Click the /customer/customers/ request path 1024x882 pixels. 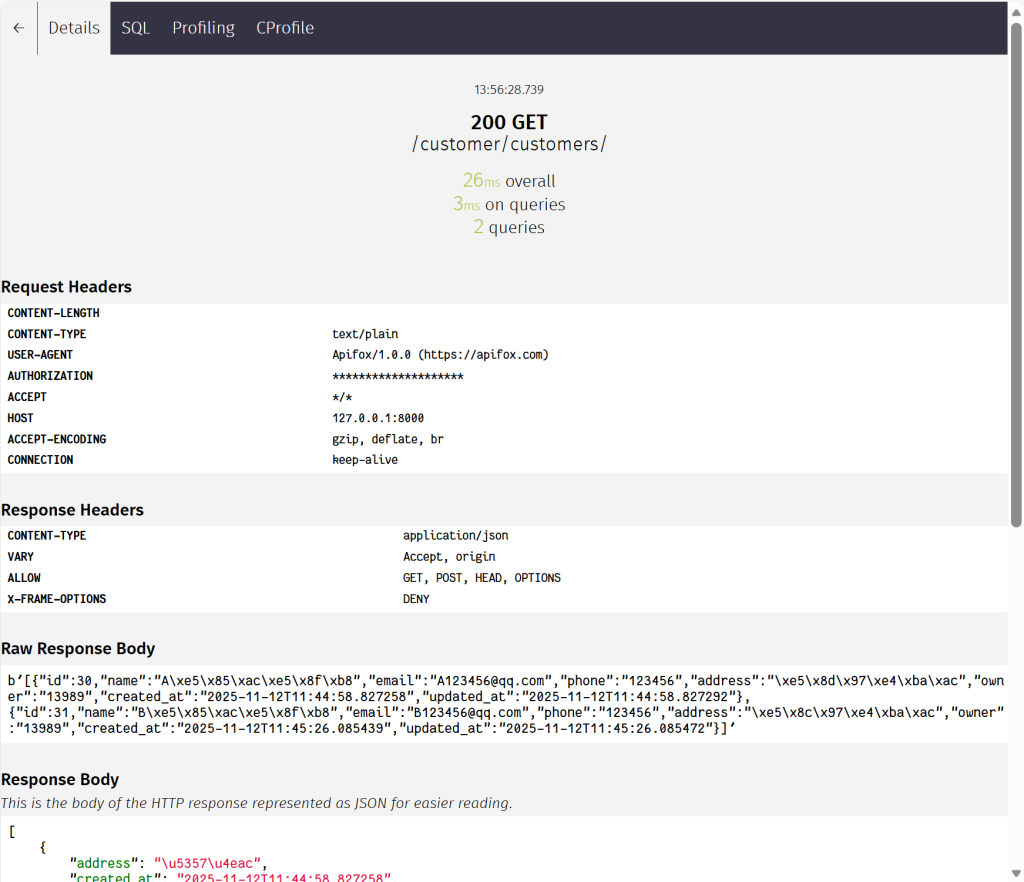pos(509,144)
